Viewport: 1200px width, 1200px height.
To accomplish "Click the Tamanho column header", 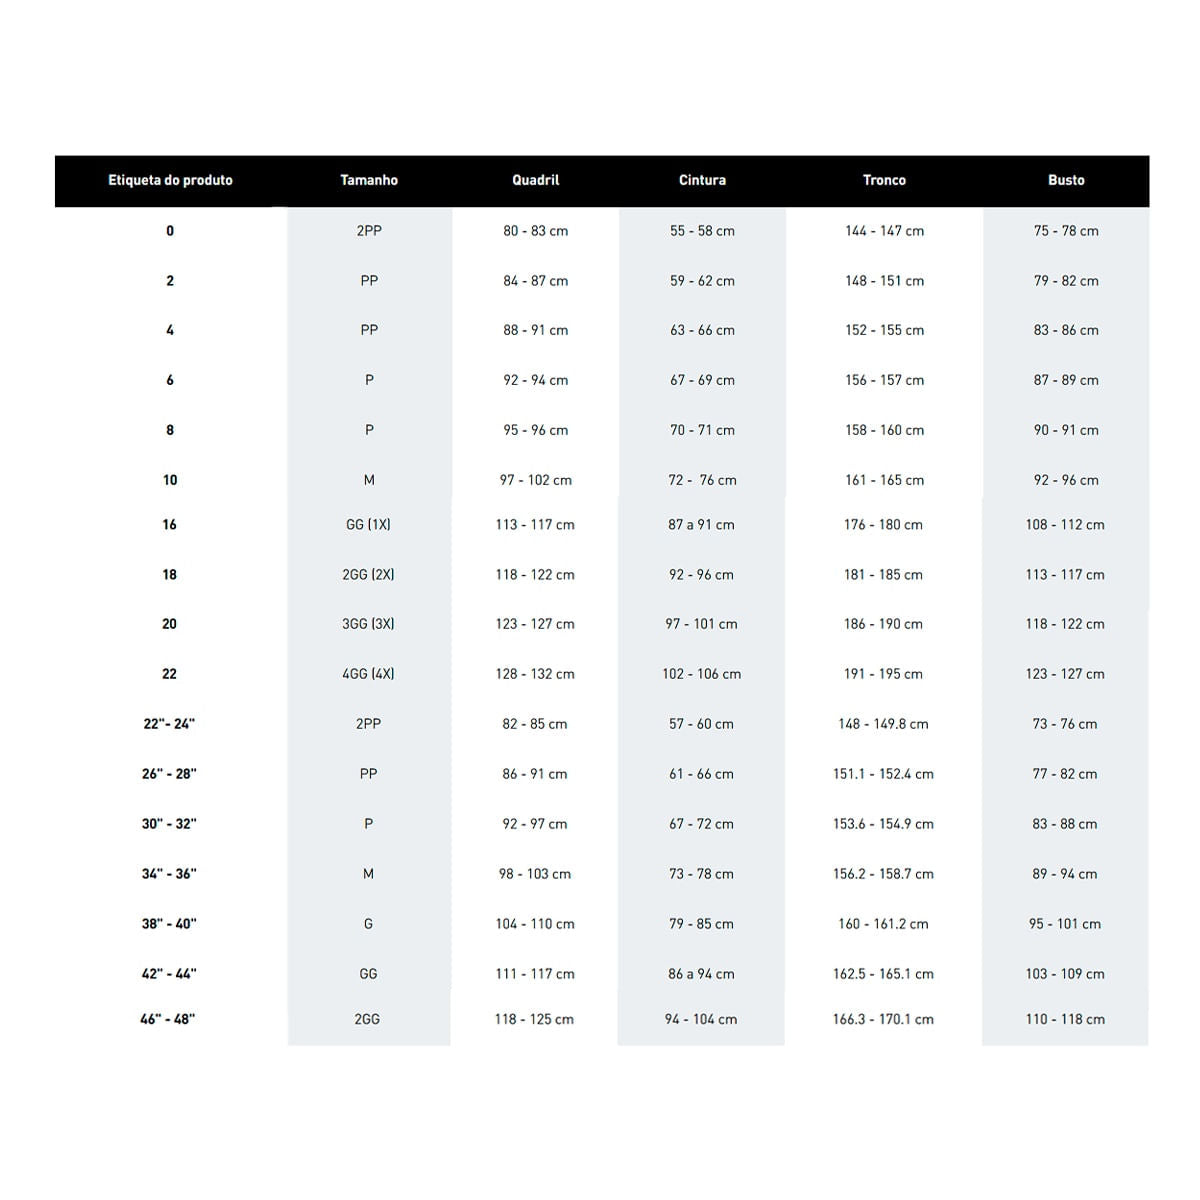I will (x=369, y=181).
